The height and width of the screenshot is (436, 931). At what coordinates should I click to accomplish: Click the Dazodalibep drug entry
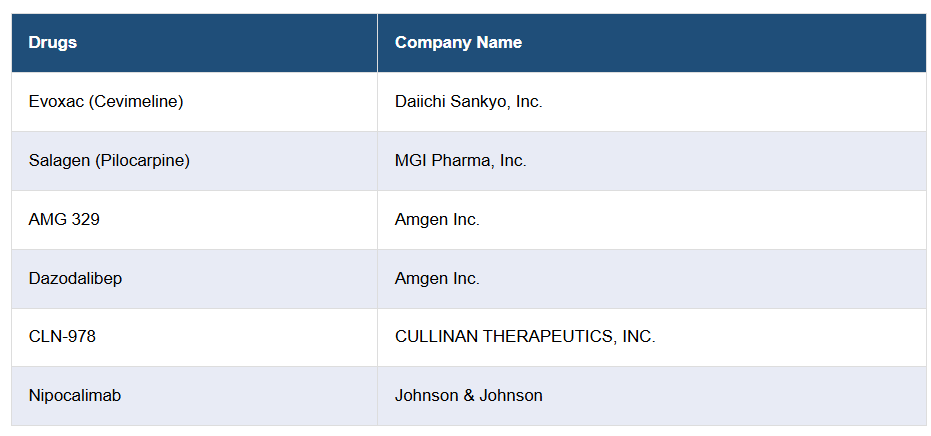(x=75, y=279)
